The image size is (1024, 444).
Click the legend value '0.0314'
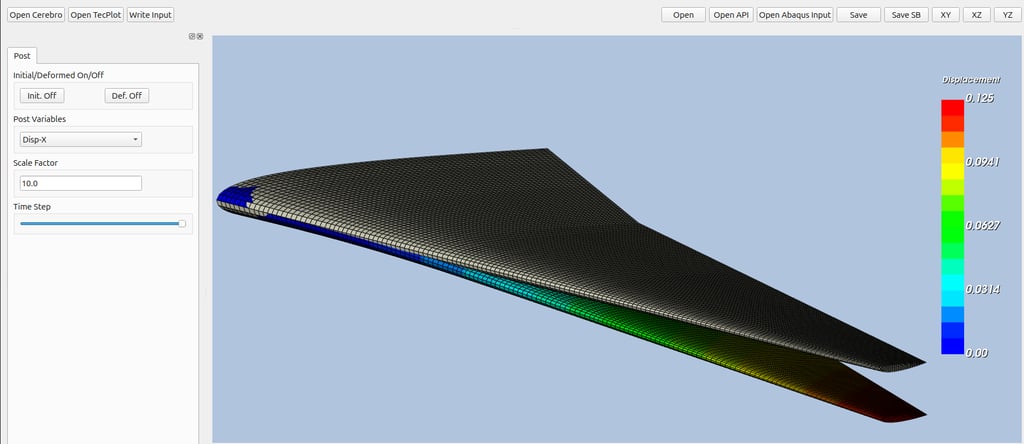coord(983,289)
